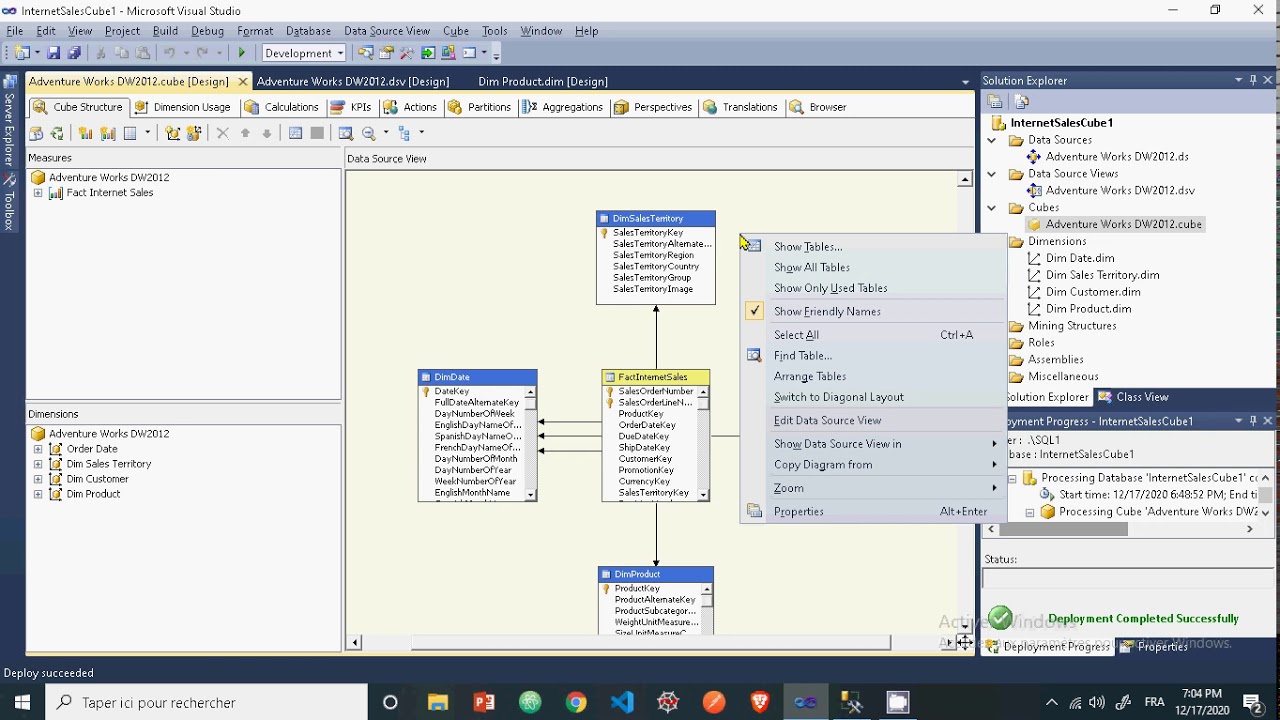Open the Zoom submenu in context menu
1280x720 pixels.
click(x=873, y=488)
